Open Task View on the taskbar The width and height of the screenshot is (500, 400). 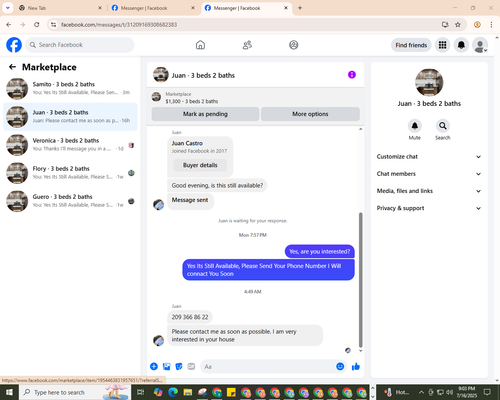(141, 392)
